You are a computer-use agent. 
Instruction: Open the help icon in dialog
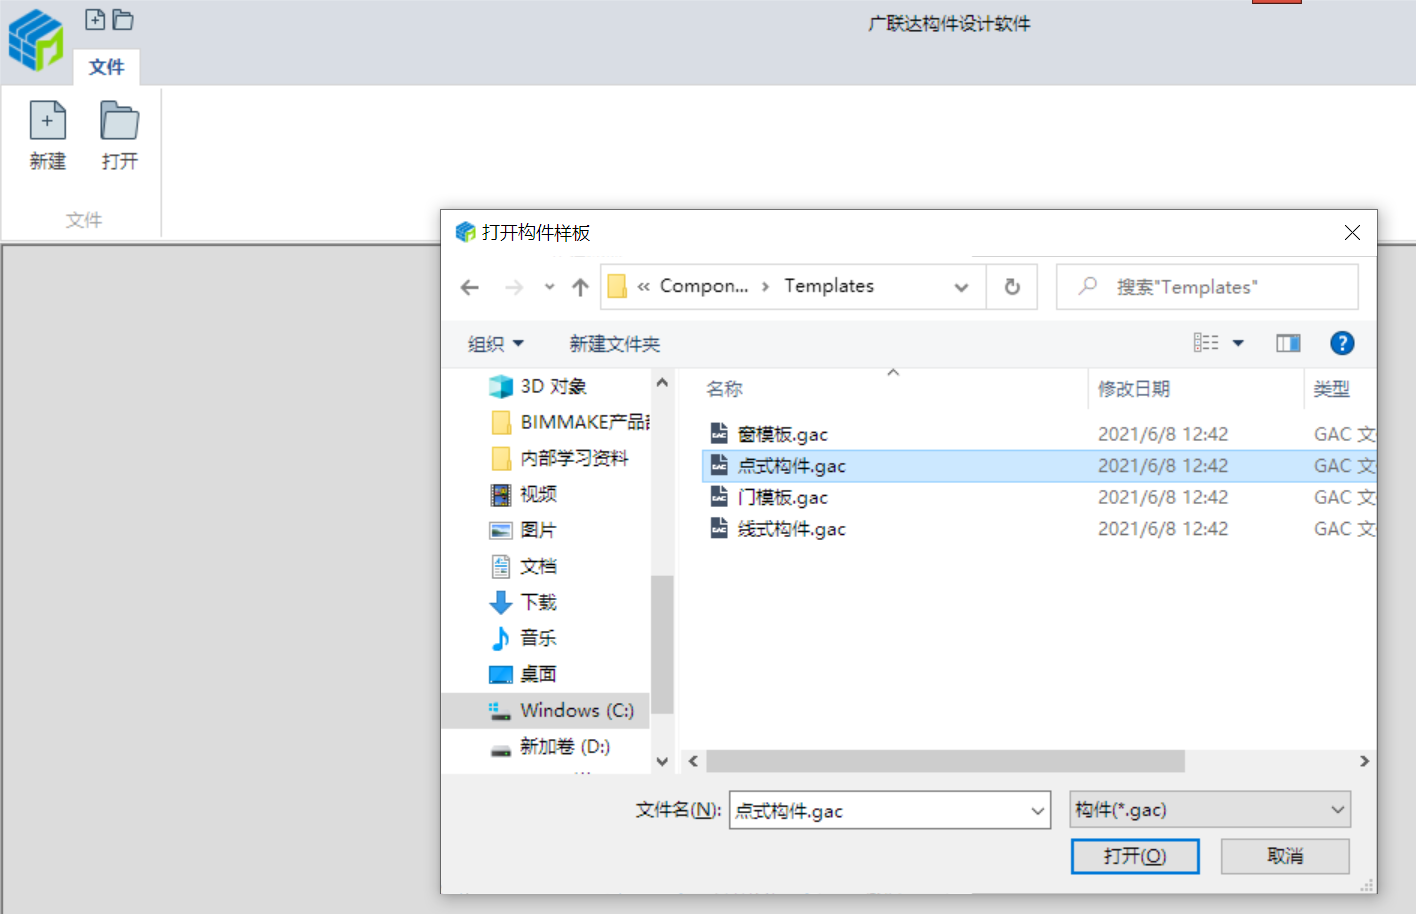point(1342,343)
